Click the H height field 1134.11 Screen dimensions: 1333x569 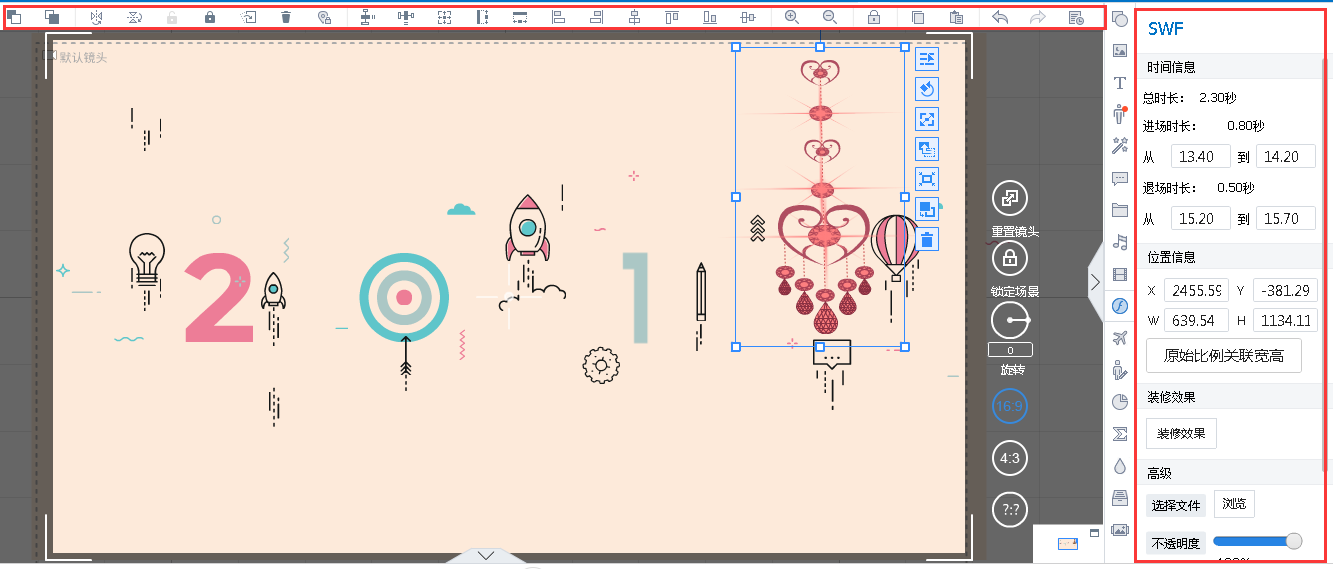(1285, 320)
